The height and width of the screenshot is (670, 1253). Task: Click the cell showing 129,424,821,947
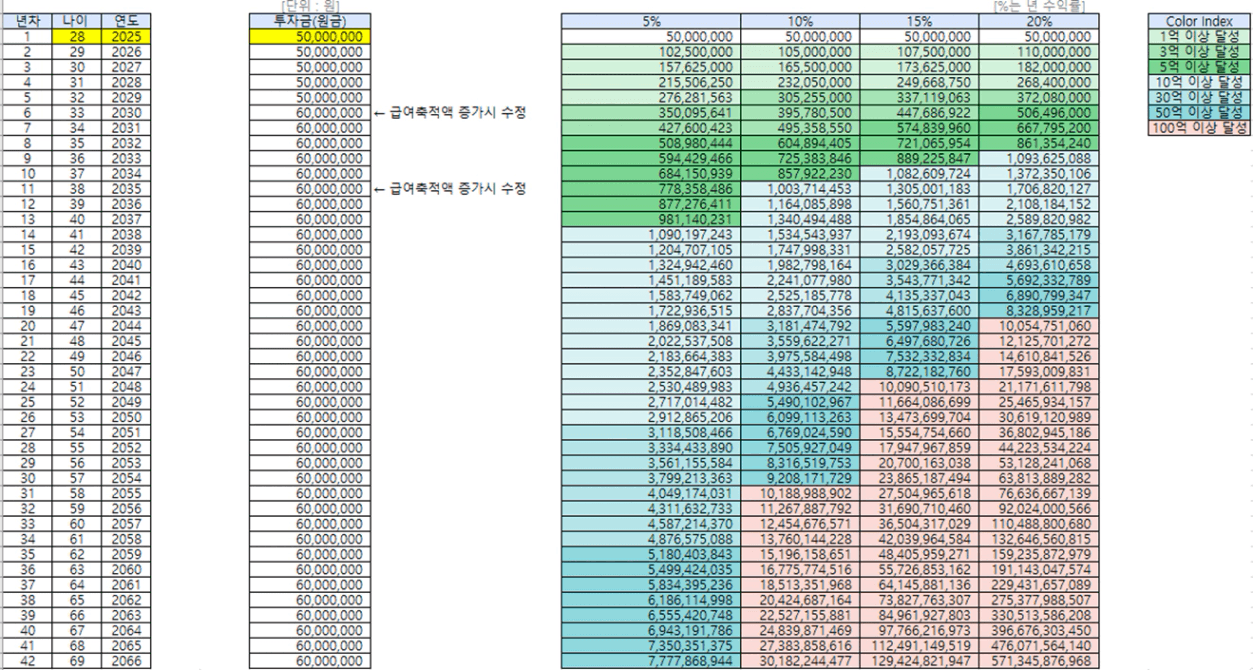pos(919,660)
